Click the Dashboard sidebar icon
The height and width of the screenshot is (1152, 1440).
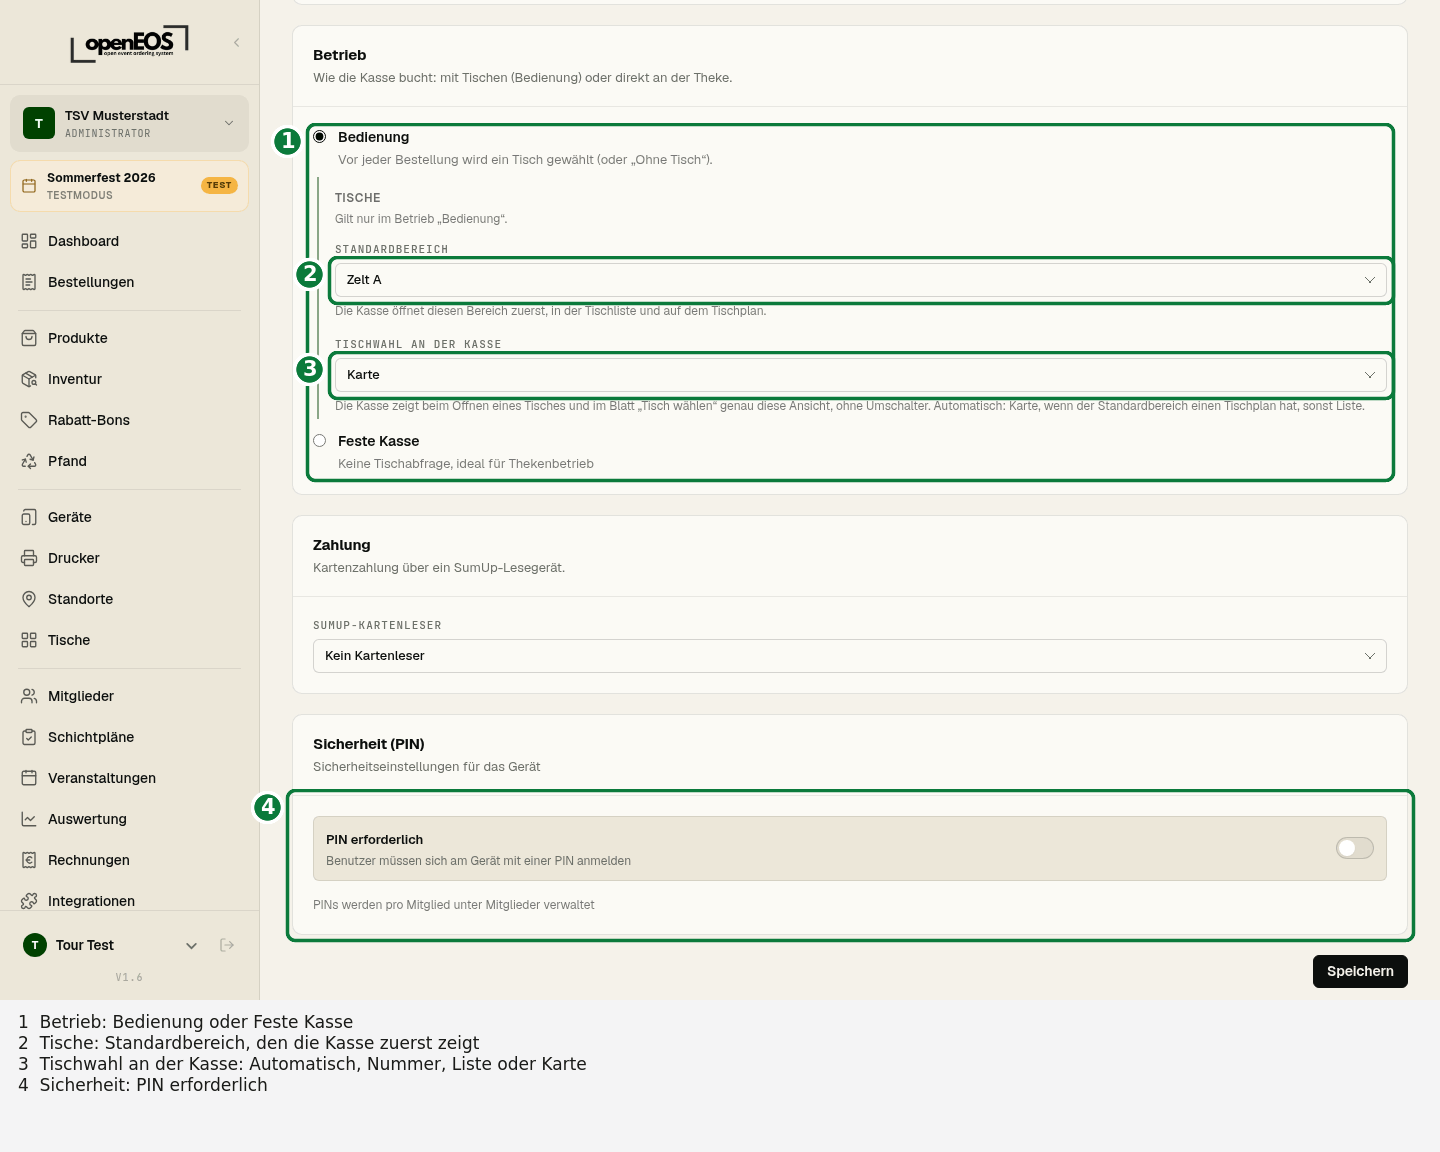point(29,241)
